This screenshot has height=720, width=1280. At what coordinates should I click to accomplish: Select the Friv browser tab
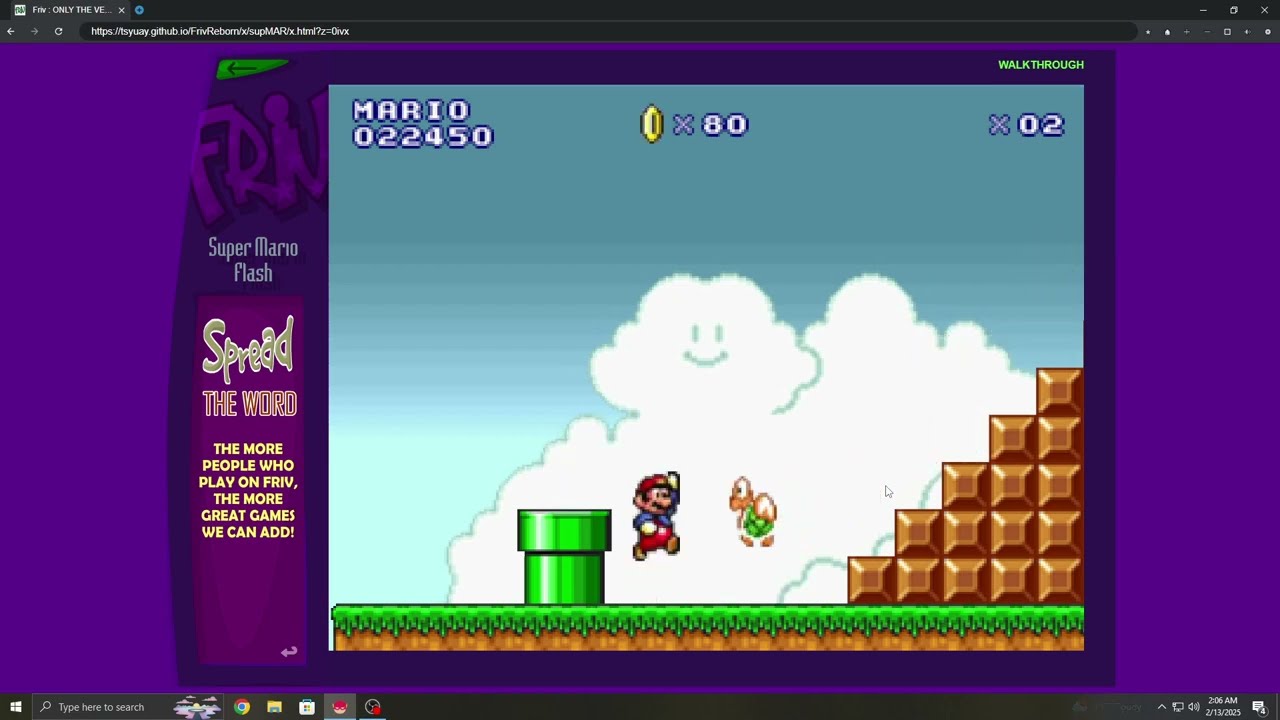[70, 10]
